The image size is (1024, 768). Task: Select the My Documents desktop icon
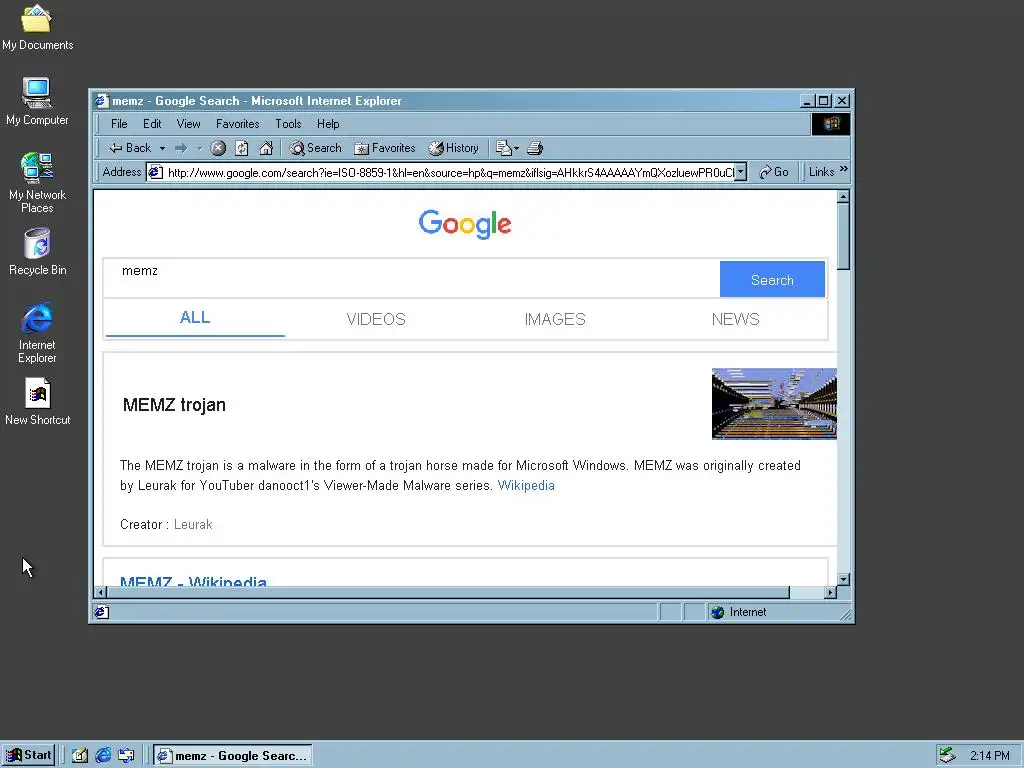37,27
